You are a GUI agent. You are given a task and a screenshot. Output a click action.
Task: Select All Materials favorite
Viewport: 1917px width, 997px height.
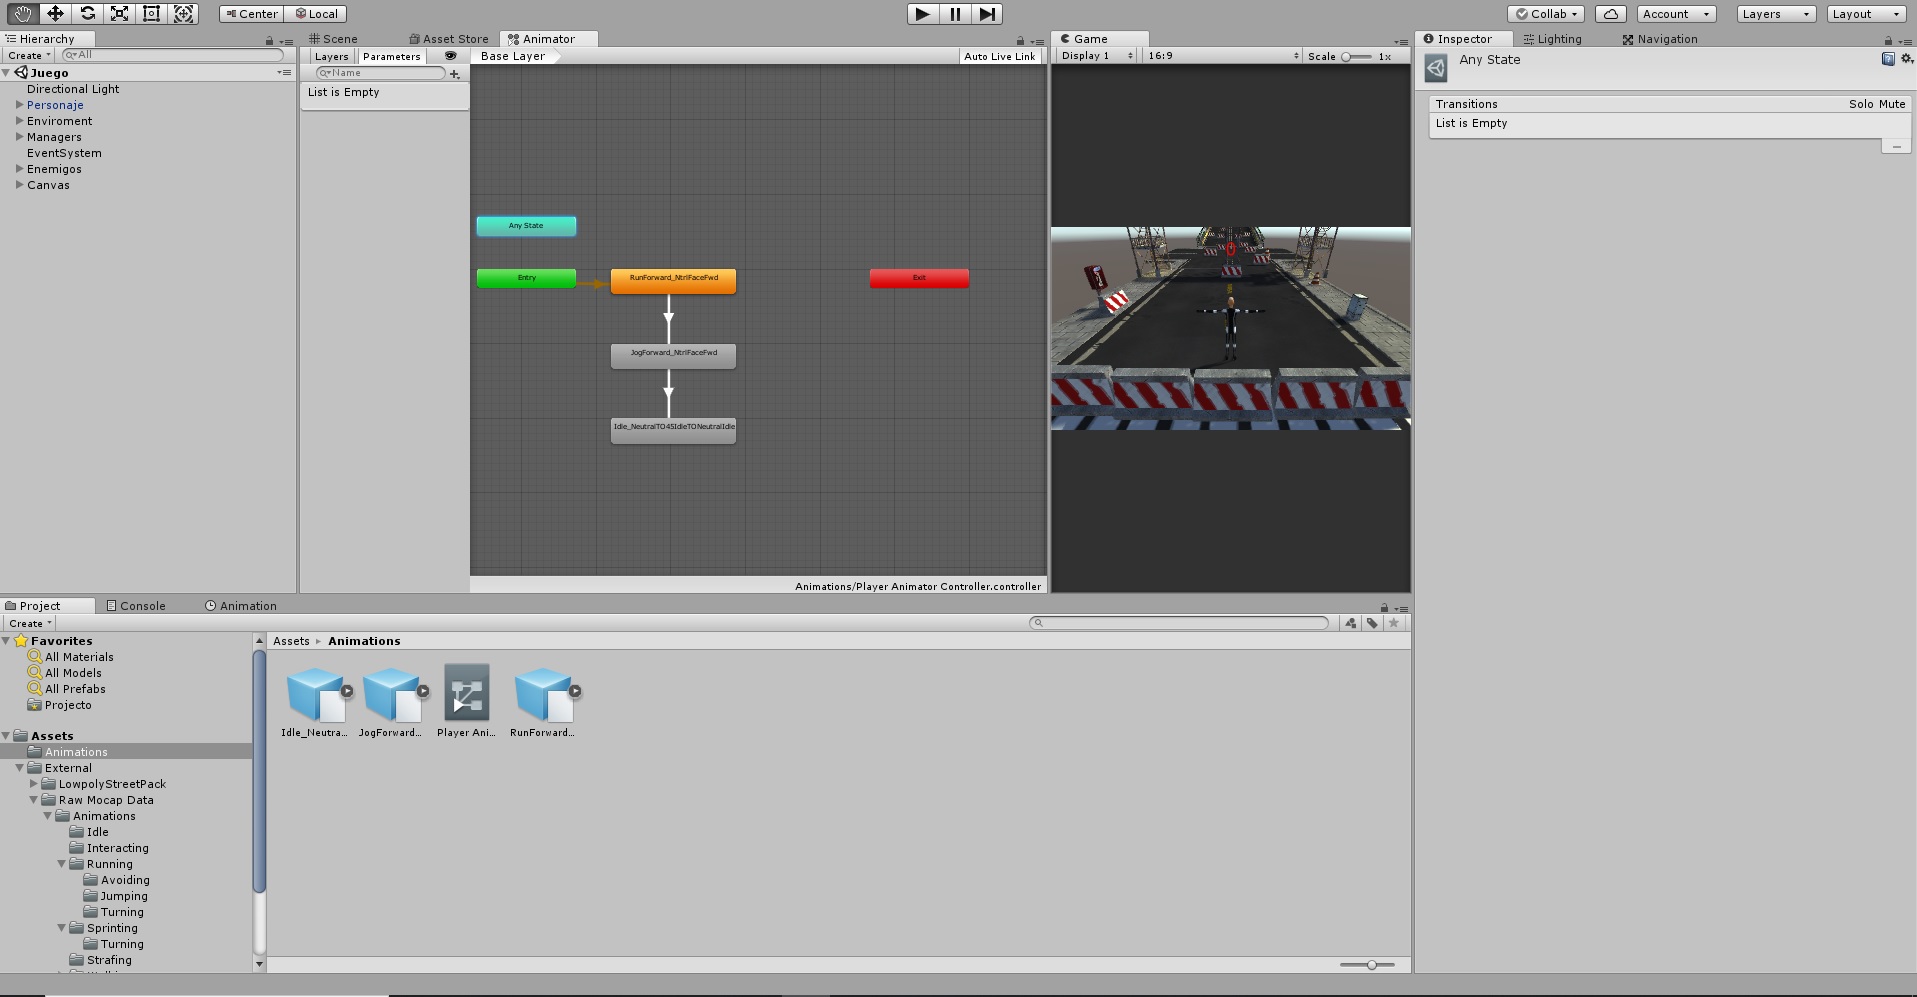point(79,657)
